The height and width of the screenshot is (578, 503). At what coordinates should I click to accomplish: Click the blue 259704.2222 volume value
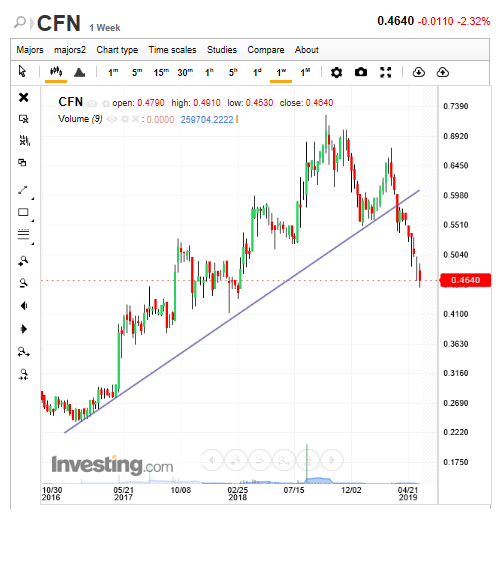click(x=207, y=119)
